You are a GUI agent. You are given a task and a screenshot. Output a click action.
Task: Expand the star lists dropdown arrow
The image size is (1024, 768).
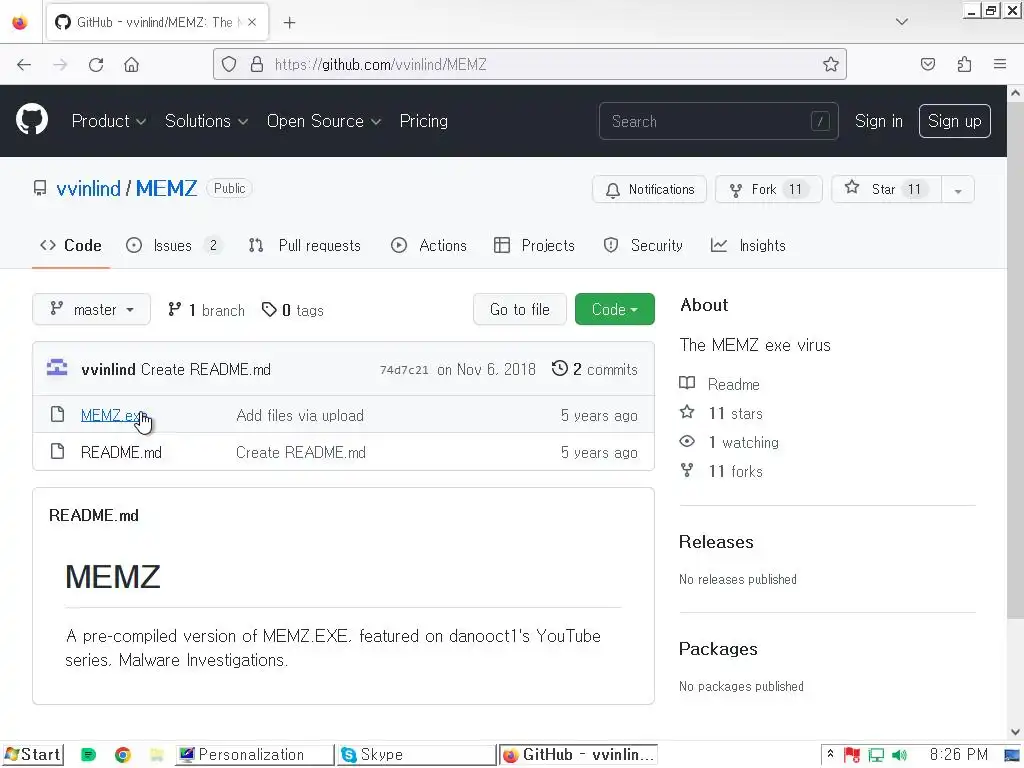coord(957,190)
